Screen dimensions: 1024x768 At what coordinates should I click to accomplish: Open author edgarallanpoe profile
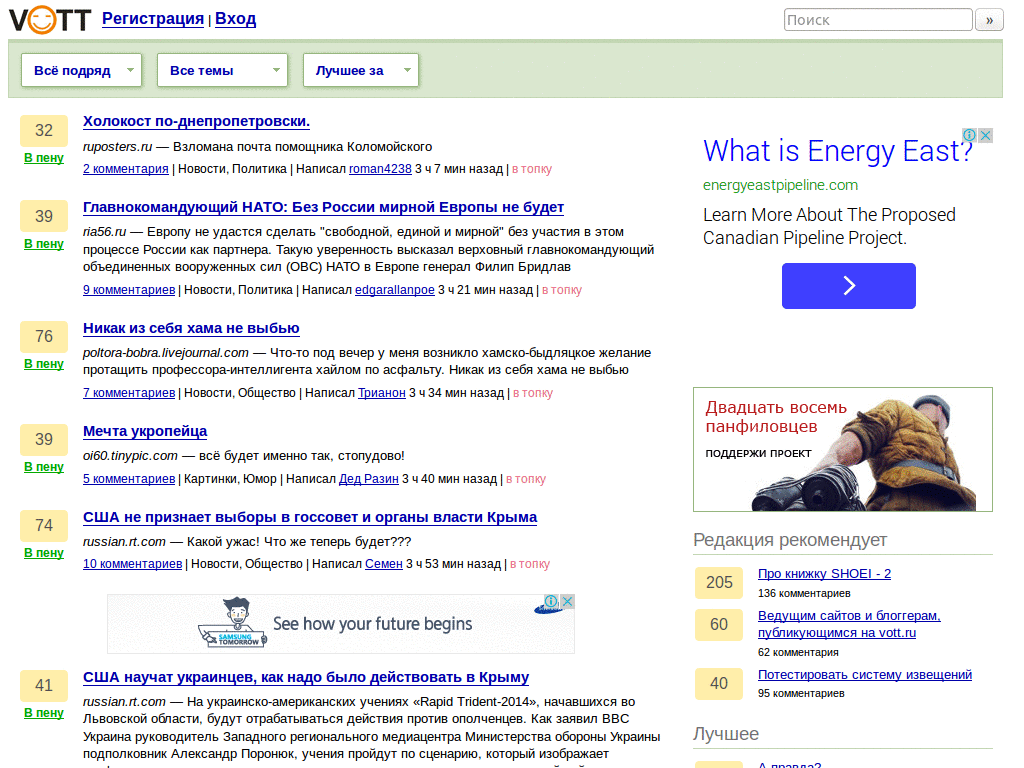(394, 290)
